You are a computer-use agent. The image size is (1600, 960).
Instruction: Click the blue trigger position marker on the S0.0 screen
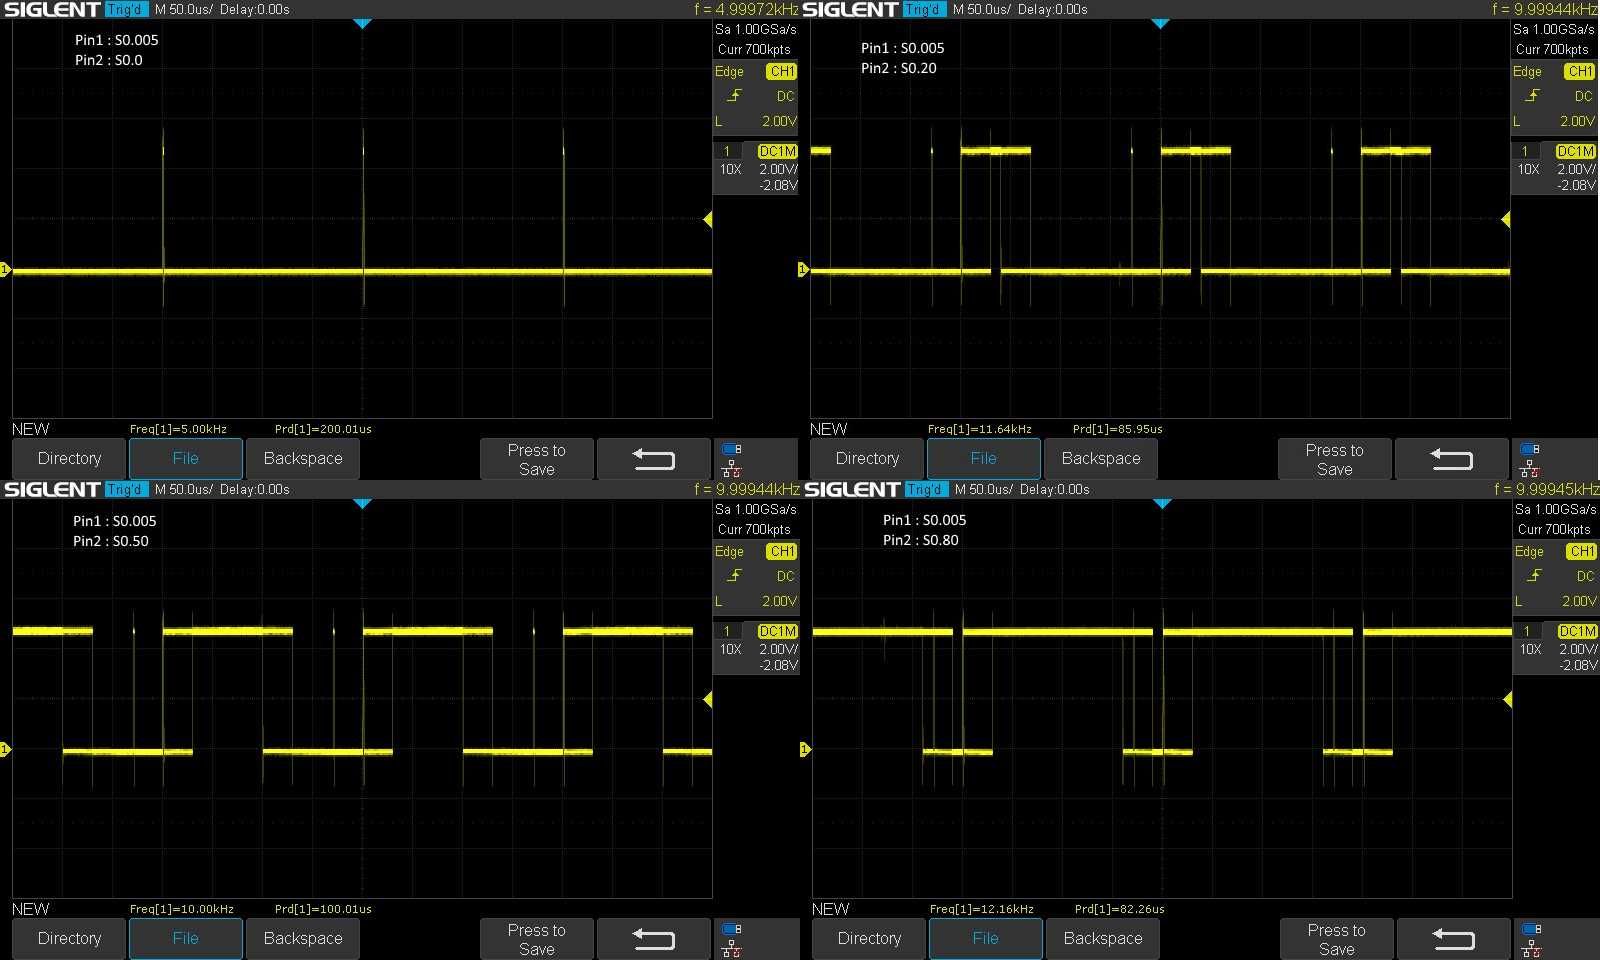click(x=363, y=23)
